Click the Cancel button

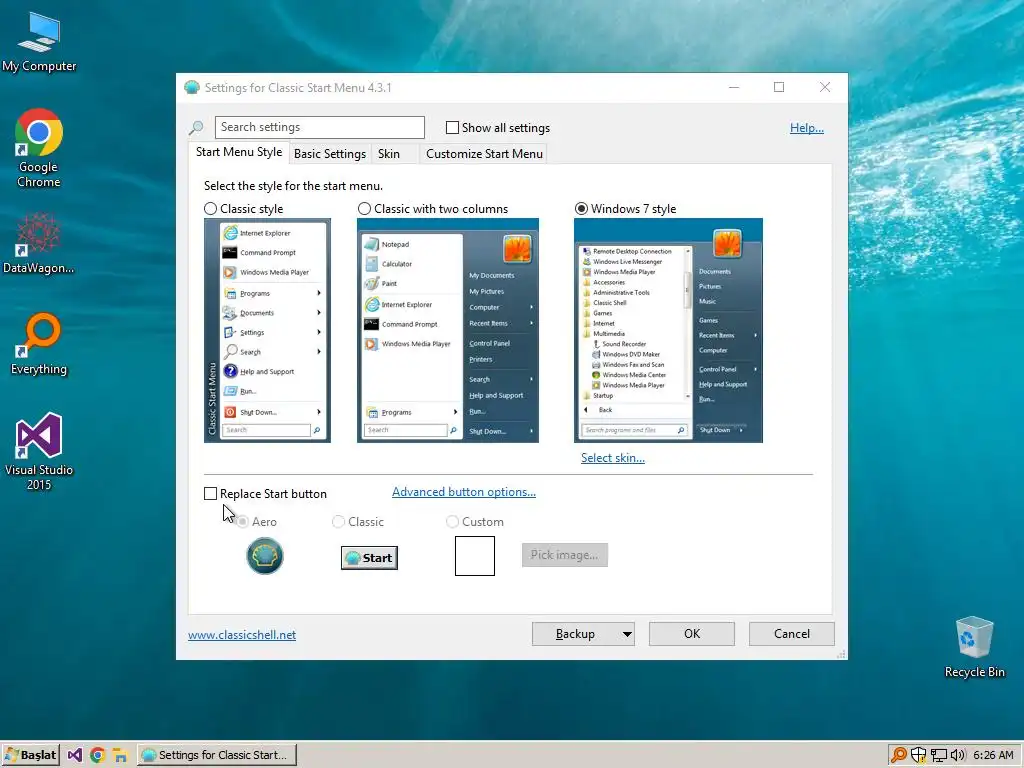792,634
